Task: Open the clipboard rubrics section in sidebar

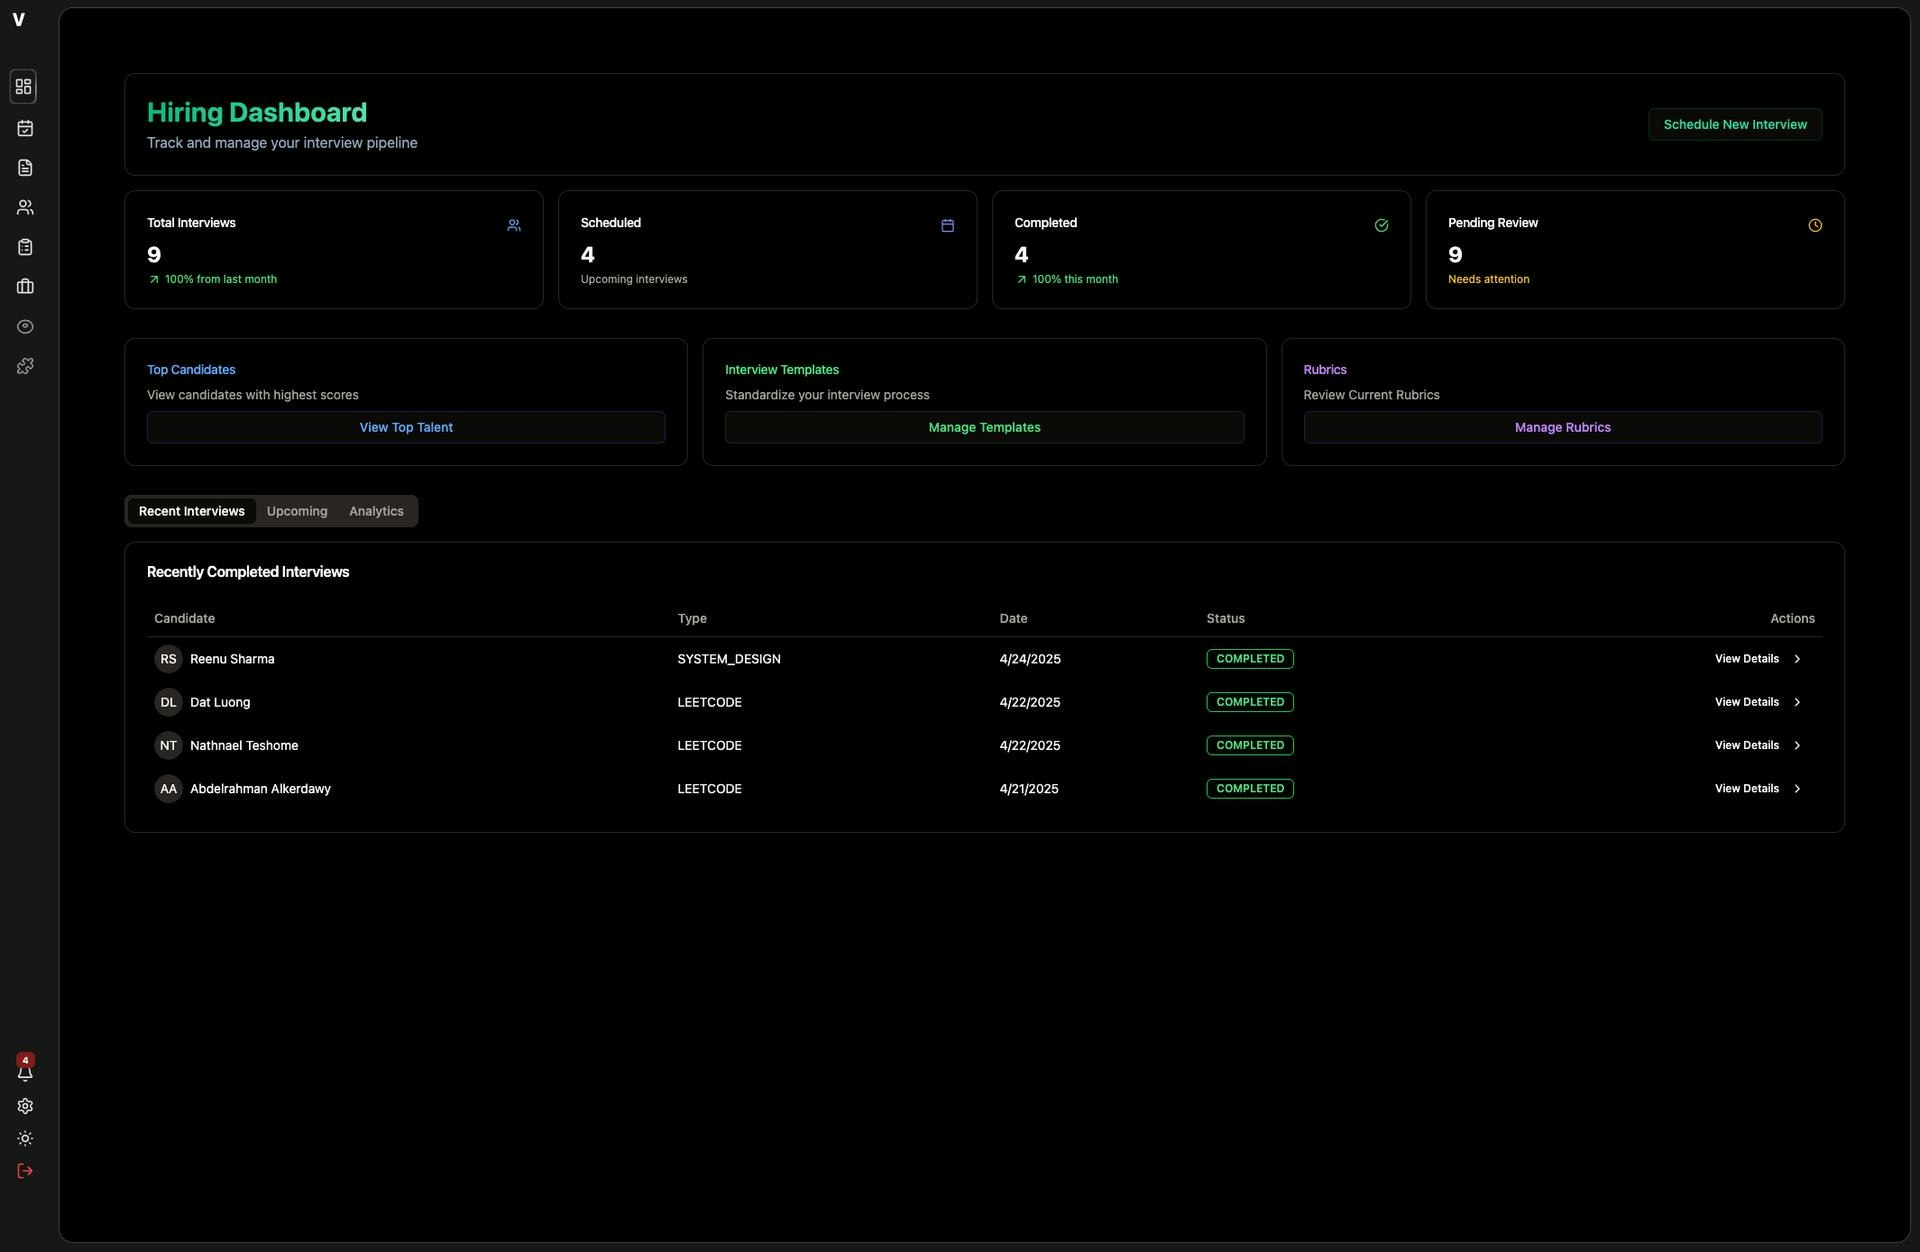Action: pos(24,247)
